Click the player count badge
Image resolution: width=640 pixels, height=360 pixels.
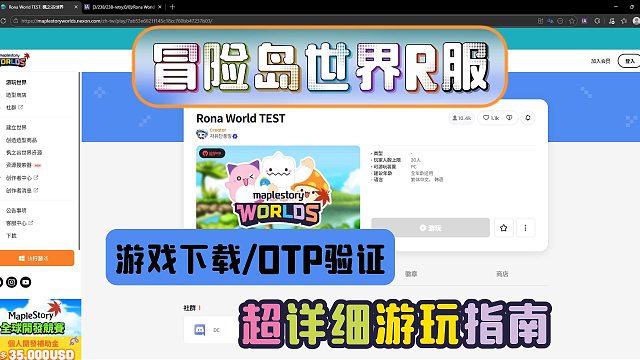coord(462,118)
